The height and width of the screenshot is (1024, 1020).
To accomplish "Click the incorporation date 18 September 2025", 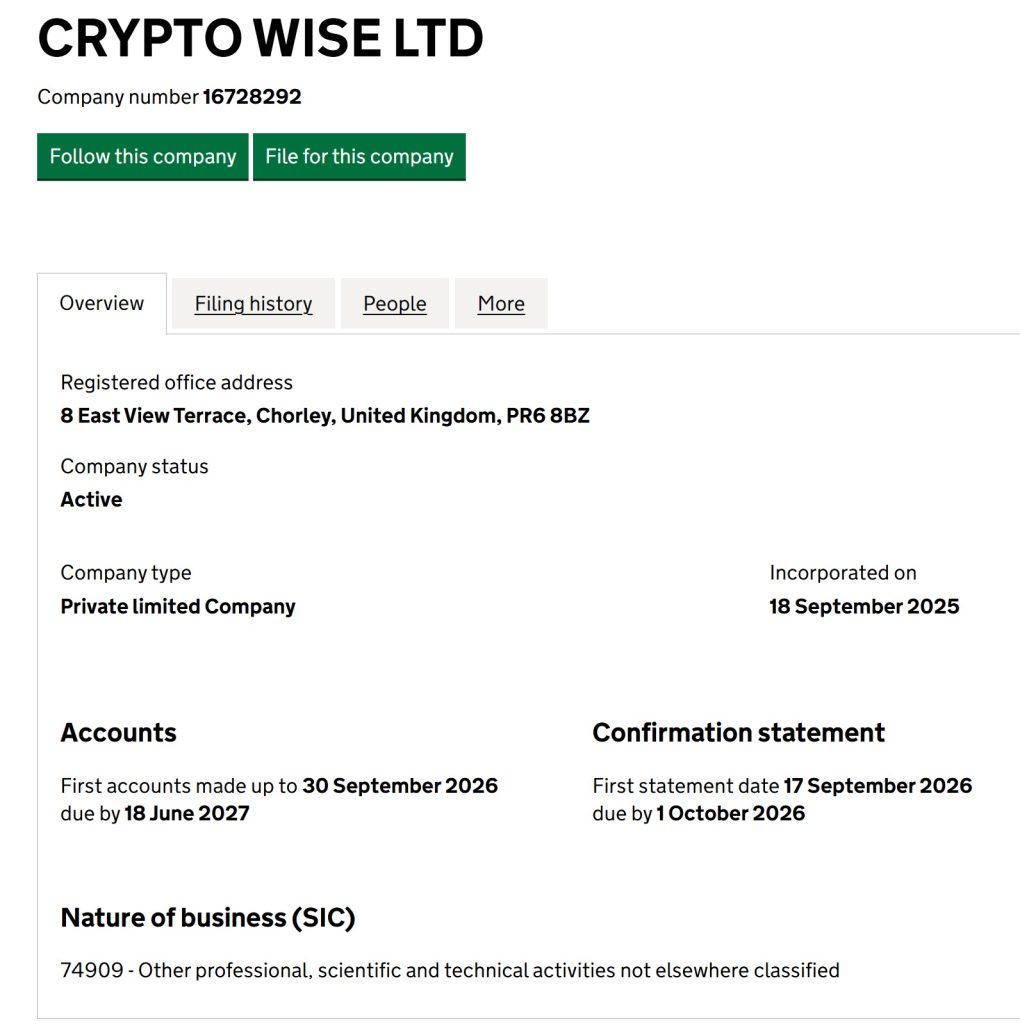I will 864,607.
